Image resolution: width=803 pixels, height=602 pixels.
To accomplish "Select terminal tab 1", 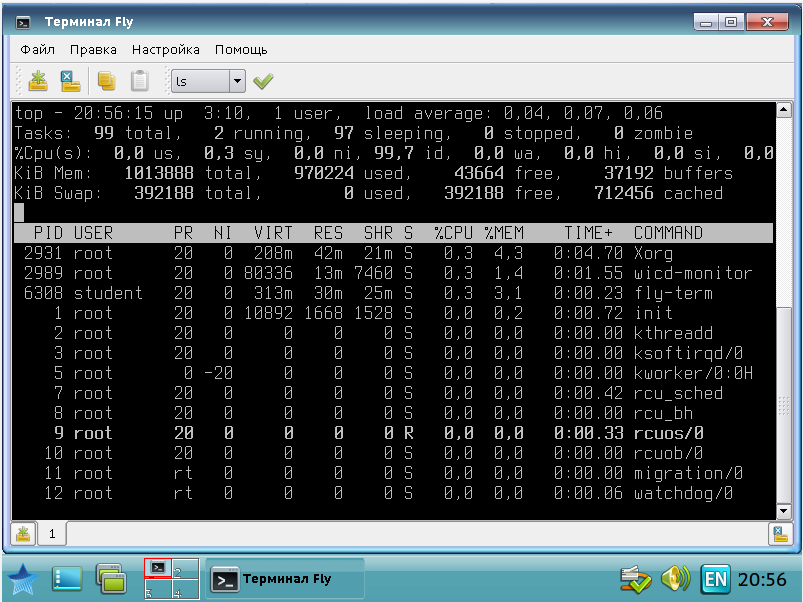I will click(x=52, y=534).
